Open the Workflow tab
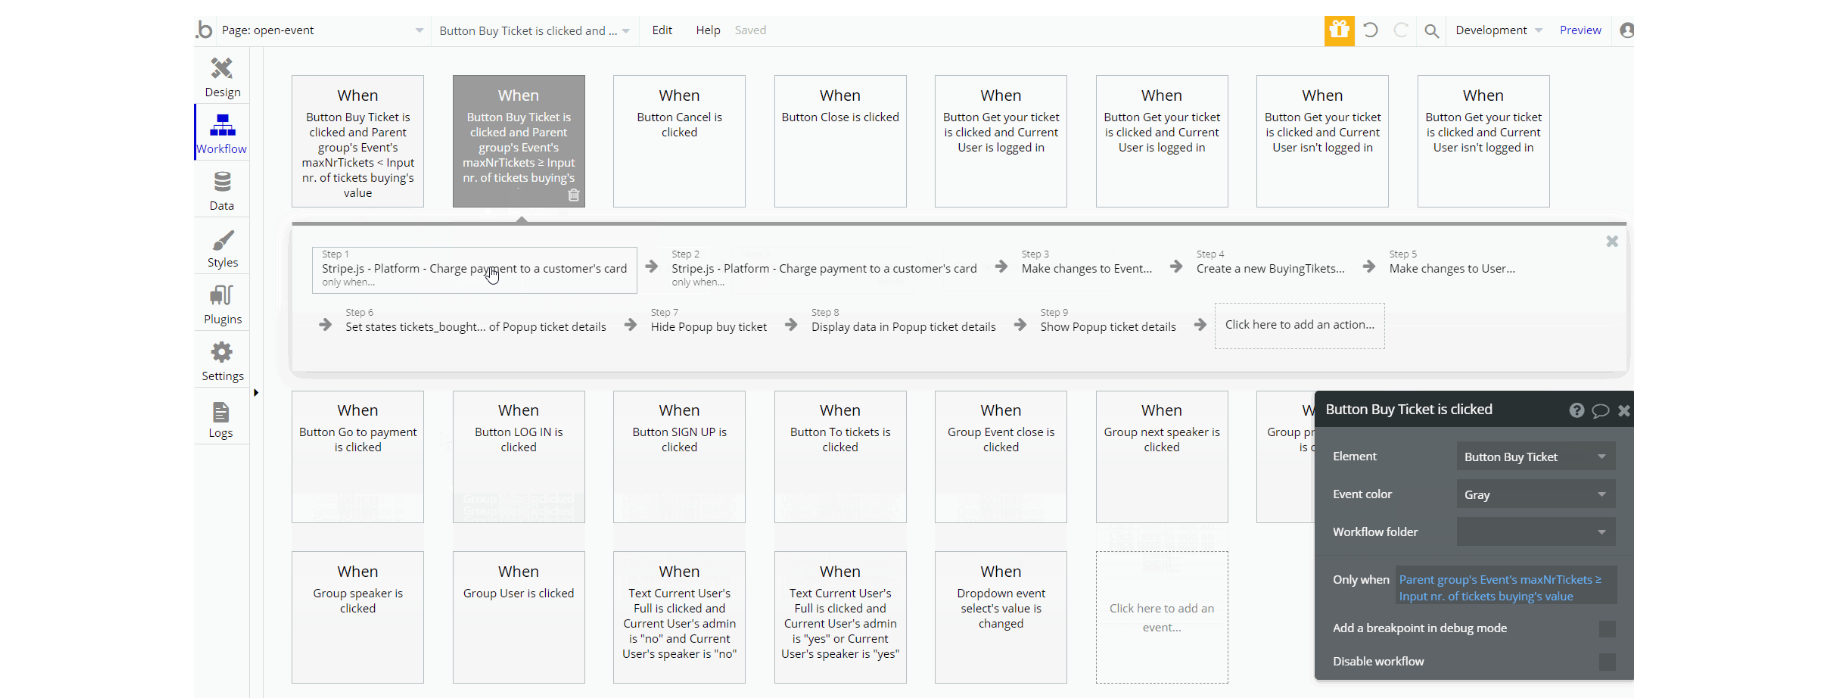 [222, 133]
